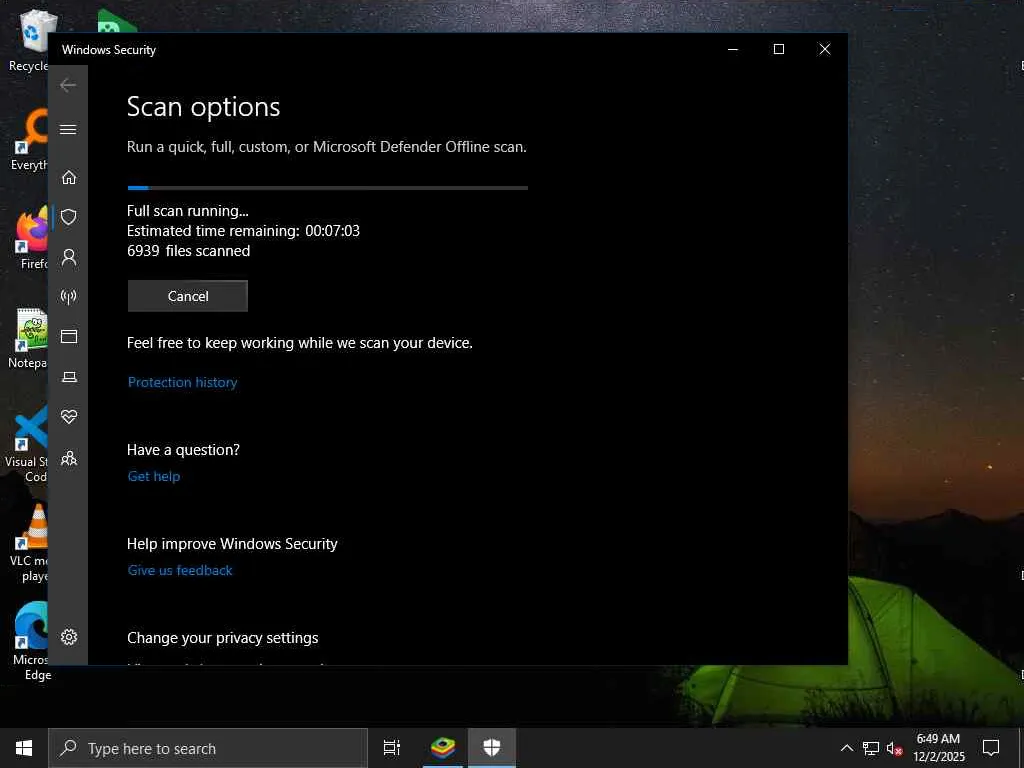Open the muted volume tray icon

[894, 748]
